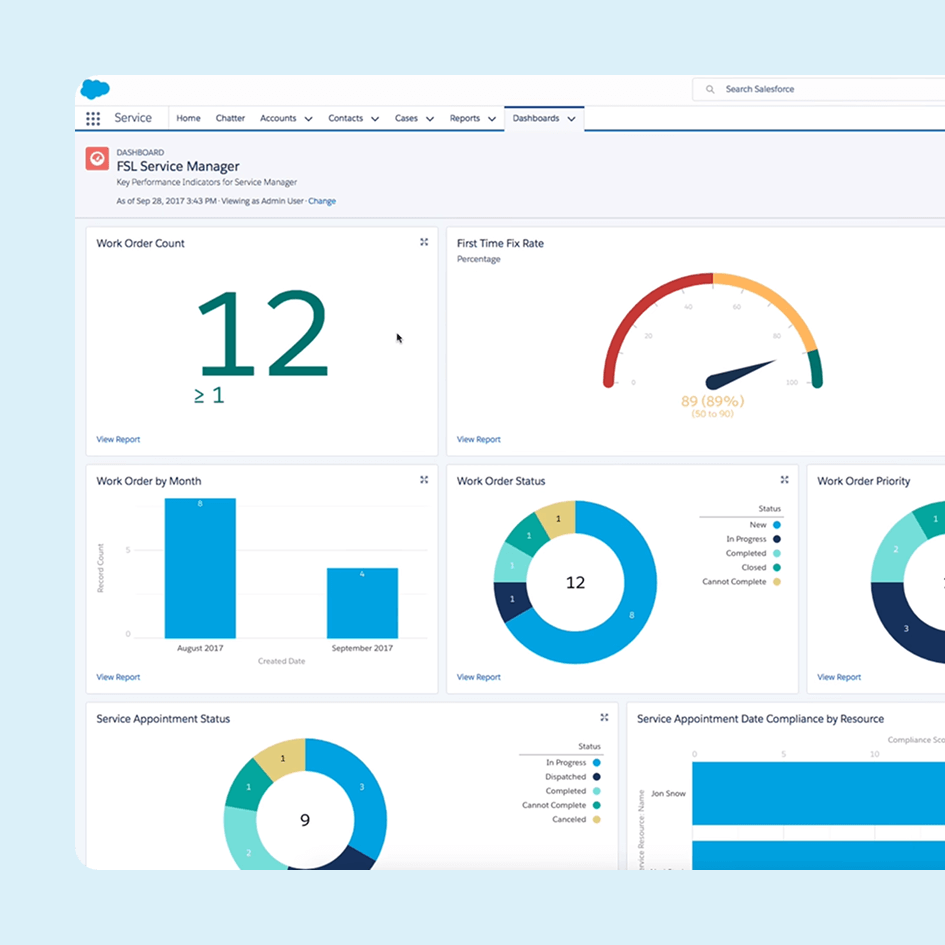Click the FSL Service Manager dashboard icon
This screenshot has height=945, width=945.
pyautogui.click(x=97, y=159)
